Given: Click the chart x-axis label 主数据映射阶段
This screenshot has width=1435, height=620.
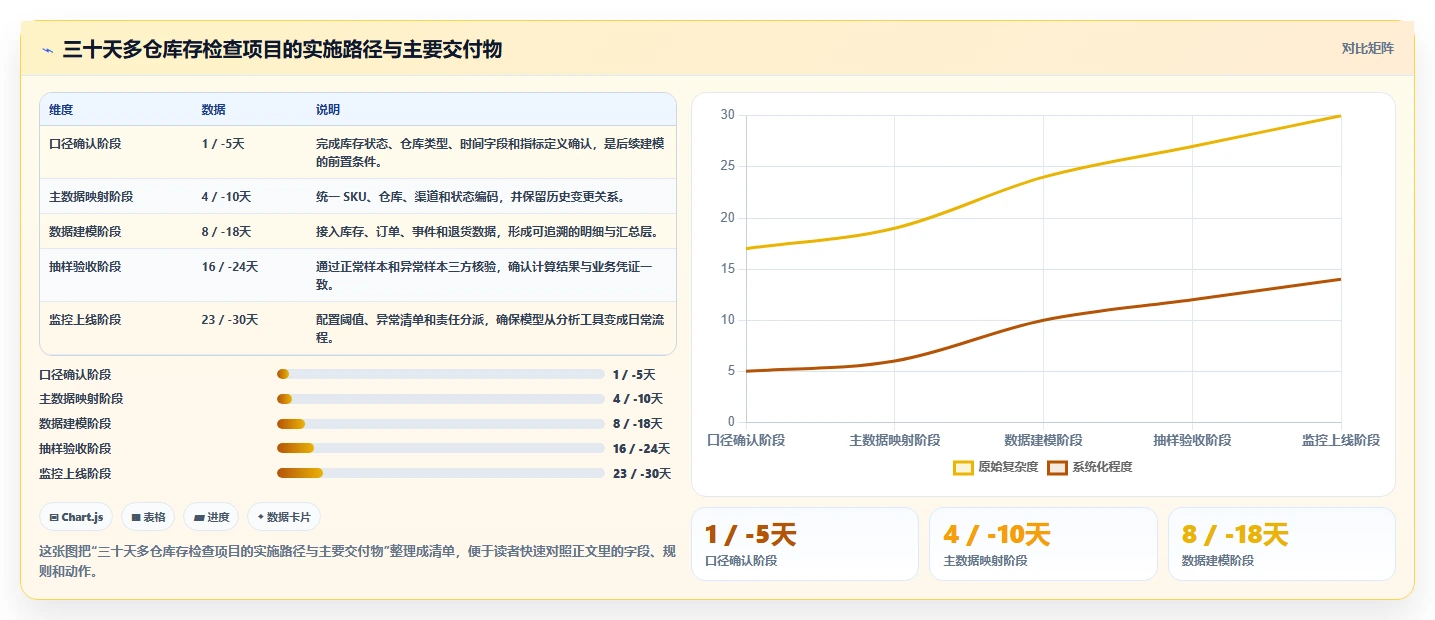Looking at the screenshot, I should 895,440.
